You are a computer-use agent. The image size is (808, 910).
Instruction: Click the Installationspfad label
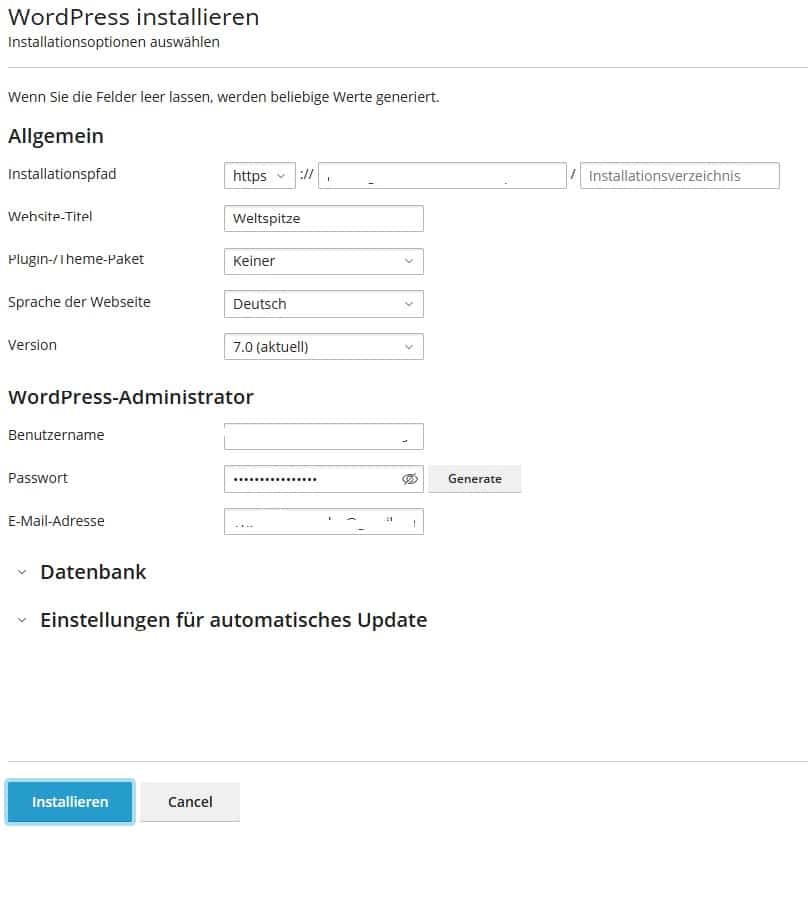point(62,174)
